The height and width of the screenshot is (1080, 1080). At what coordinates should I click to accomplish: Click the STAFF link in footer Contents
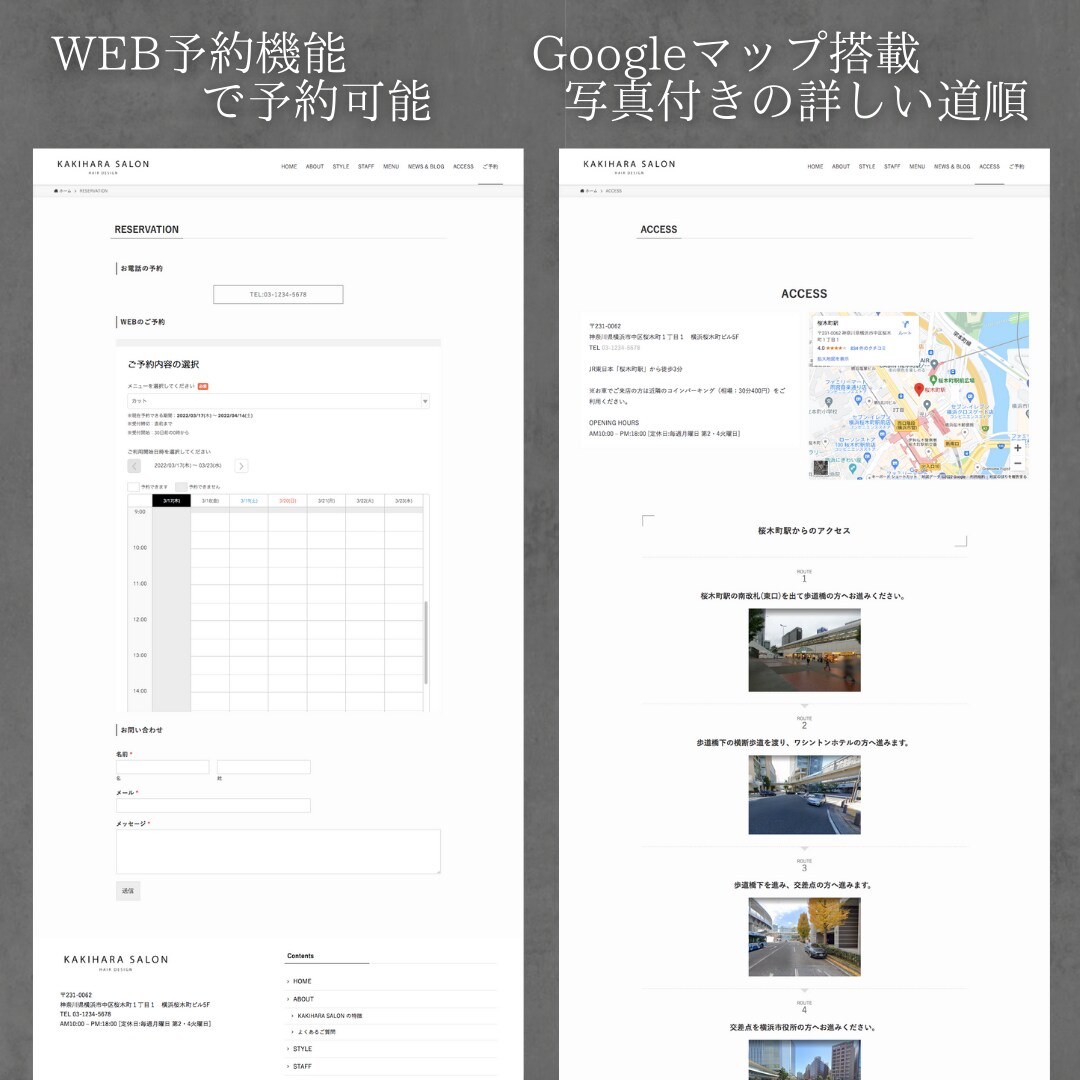click(x=302, y=1066)
